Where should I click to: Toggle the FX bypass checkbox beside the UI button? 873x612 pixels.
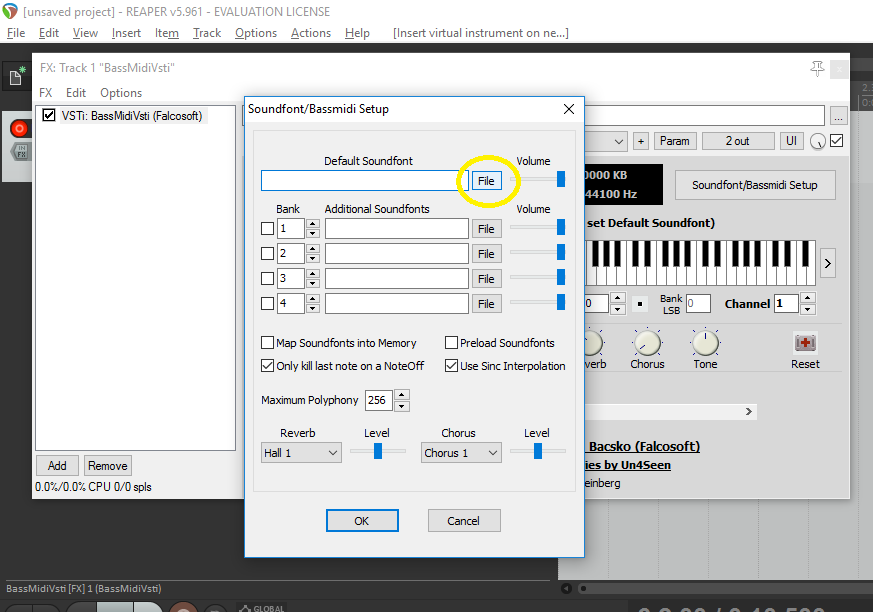pyautogui.click(x=836, y=141)
